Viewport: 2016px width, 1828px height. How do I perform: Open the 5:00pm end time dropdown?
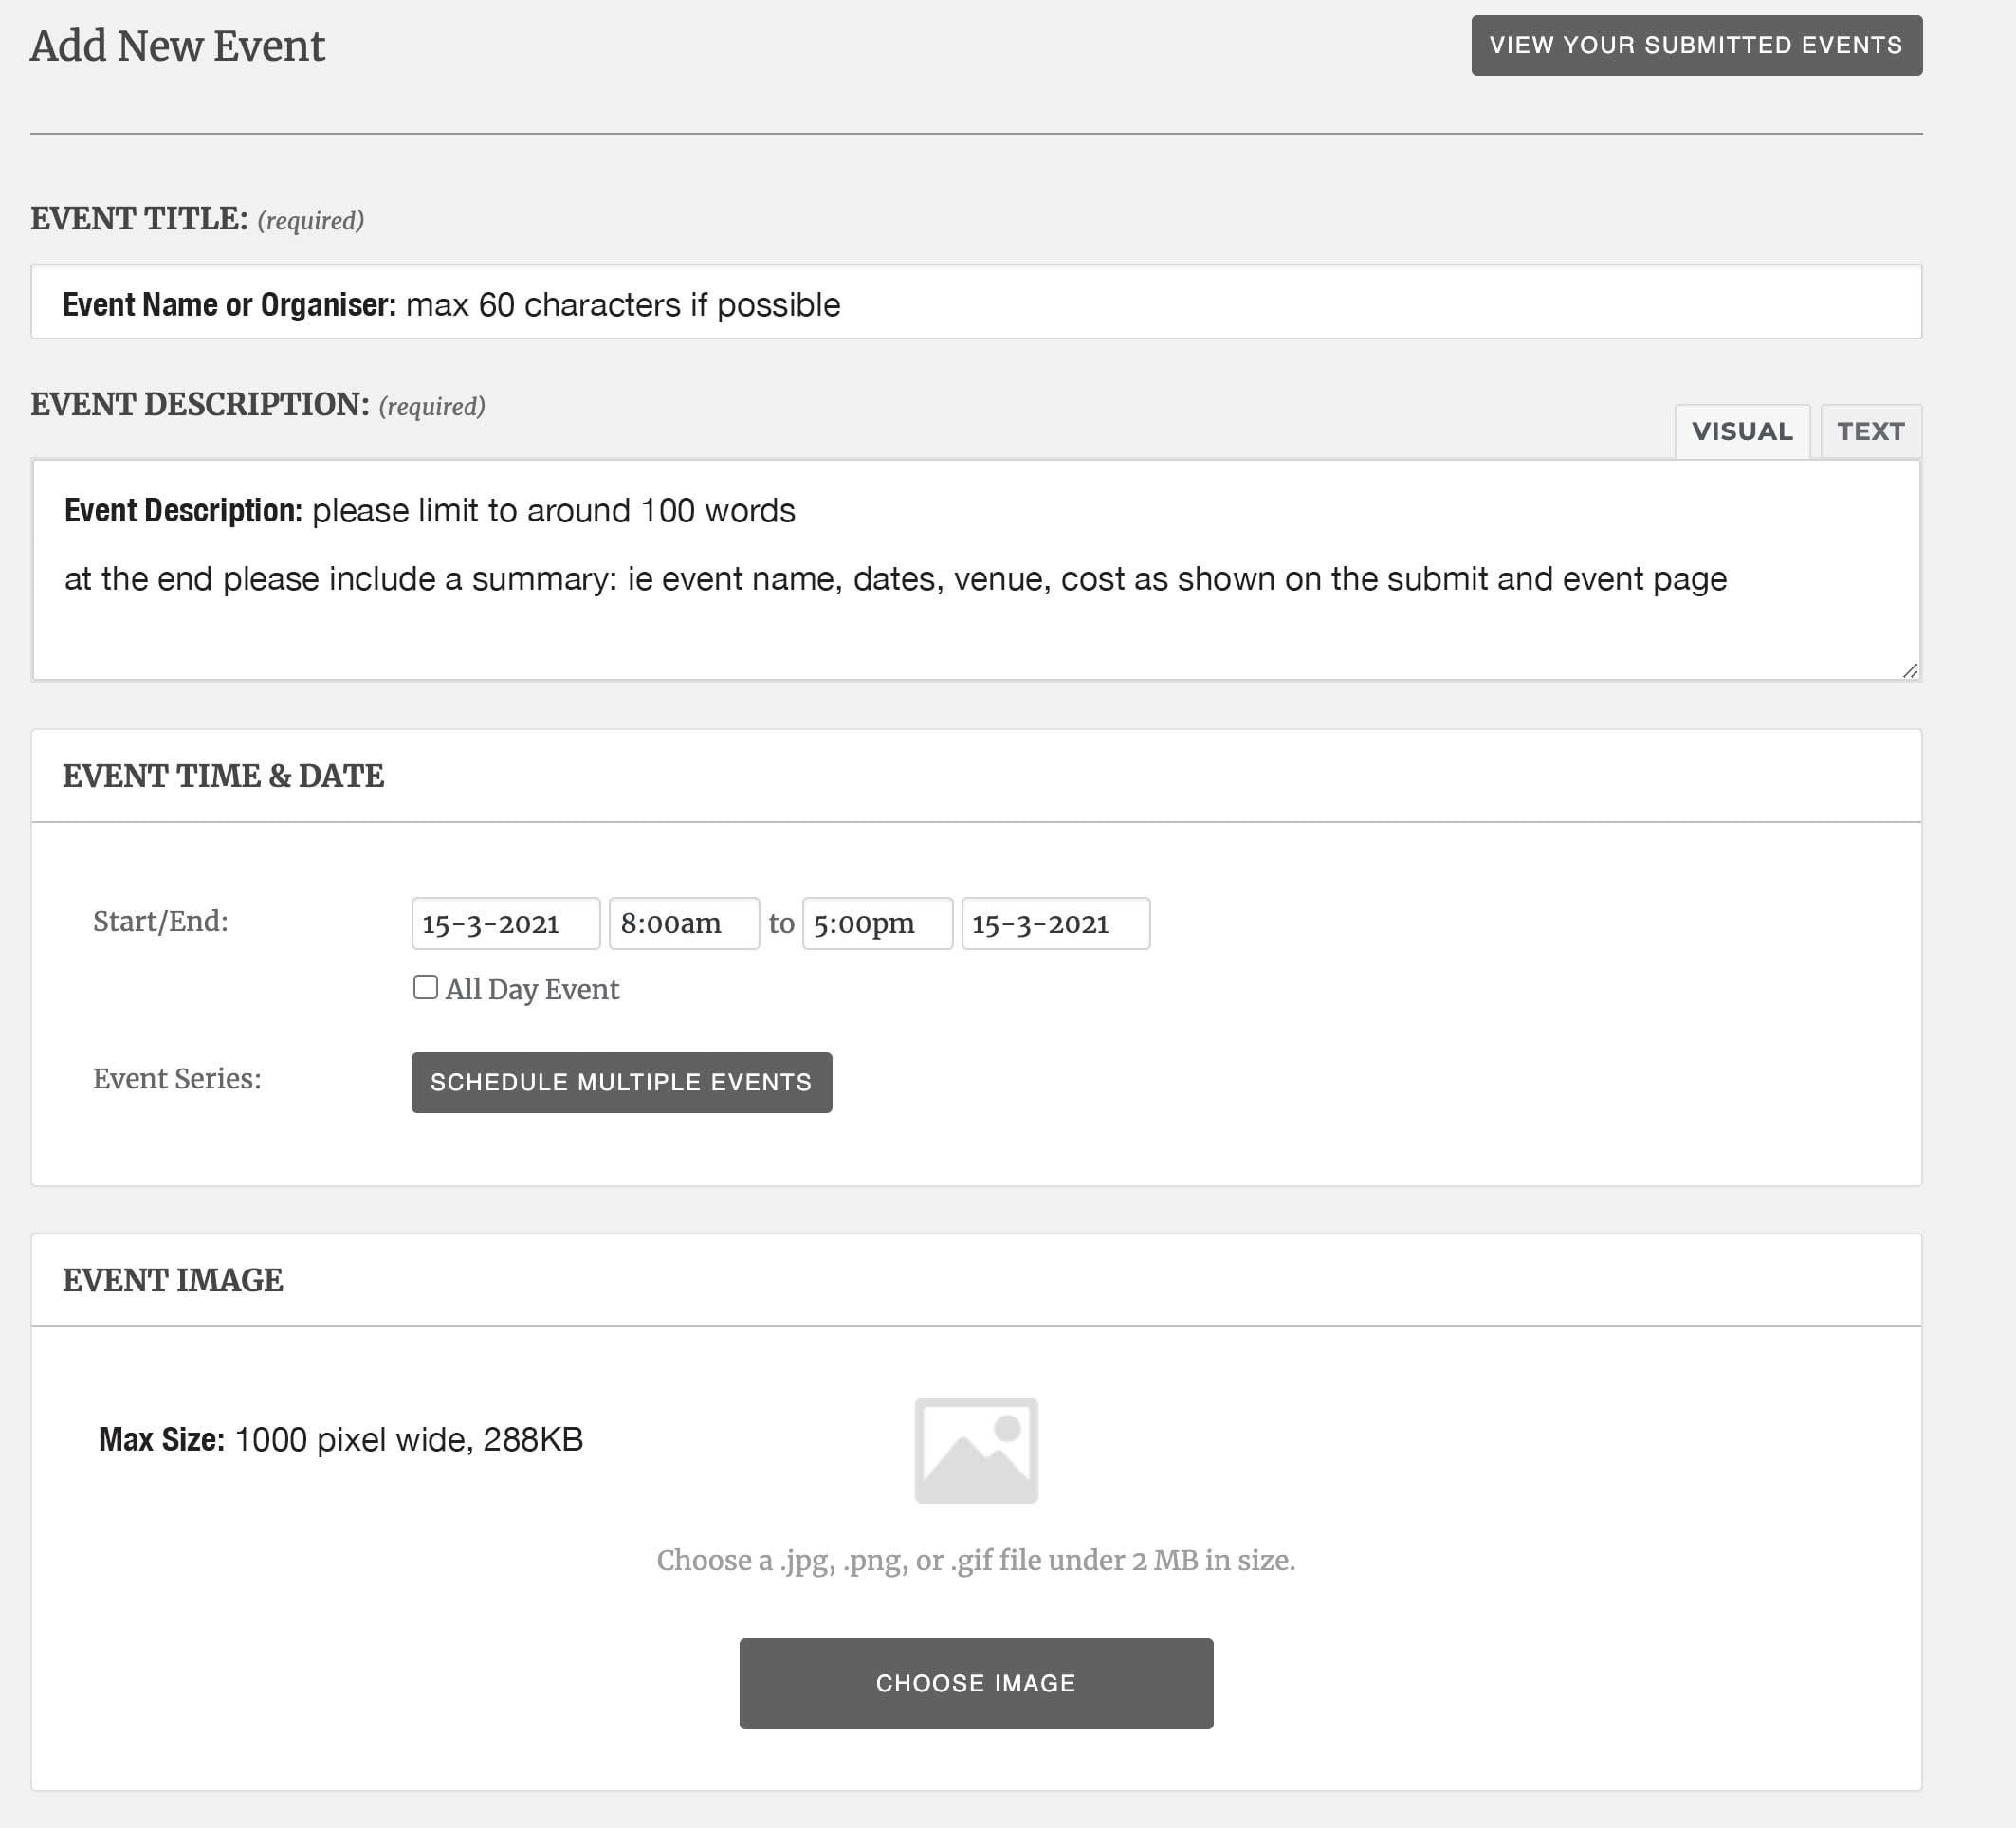tap(876, 923)
